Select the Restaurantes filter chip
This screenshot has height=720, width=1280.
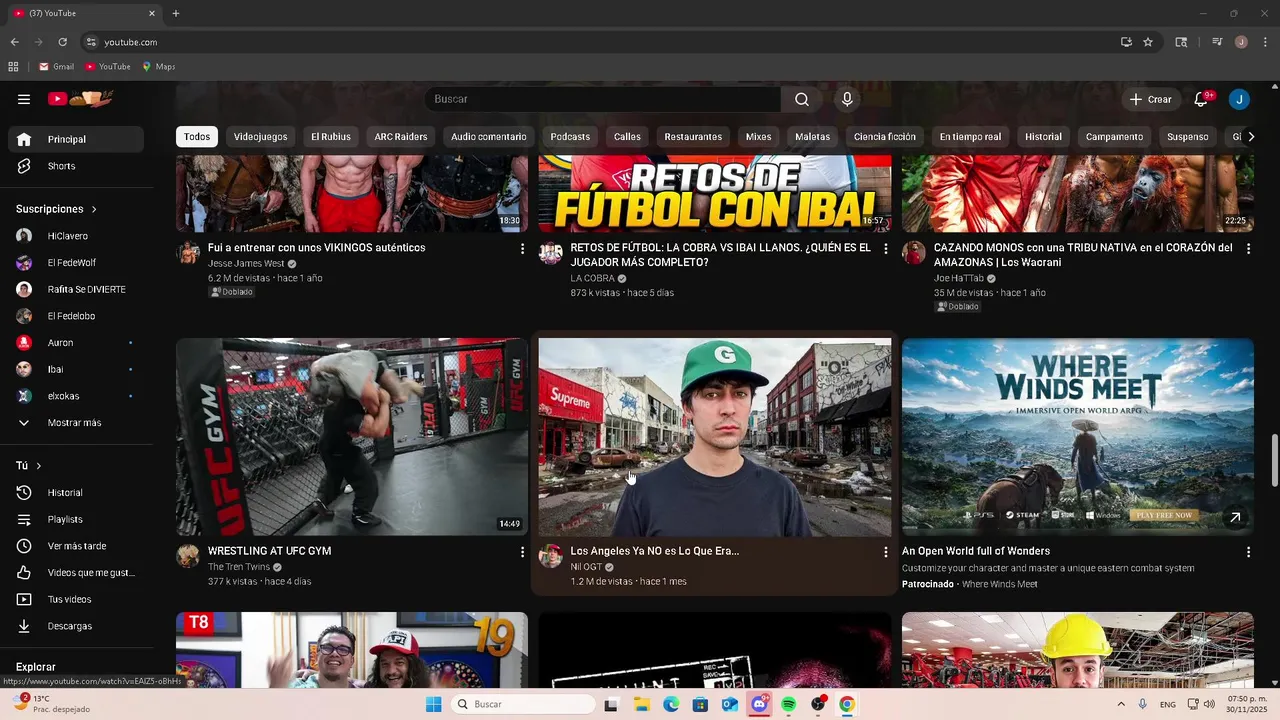tap(693, 137)
